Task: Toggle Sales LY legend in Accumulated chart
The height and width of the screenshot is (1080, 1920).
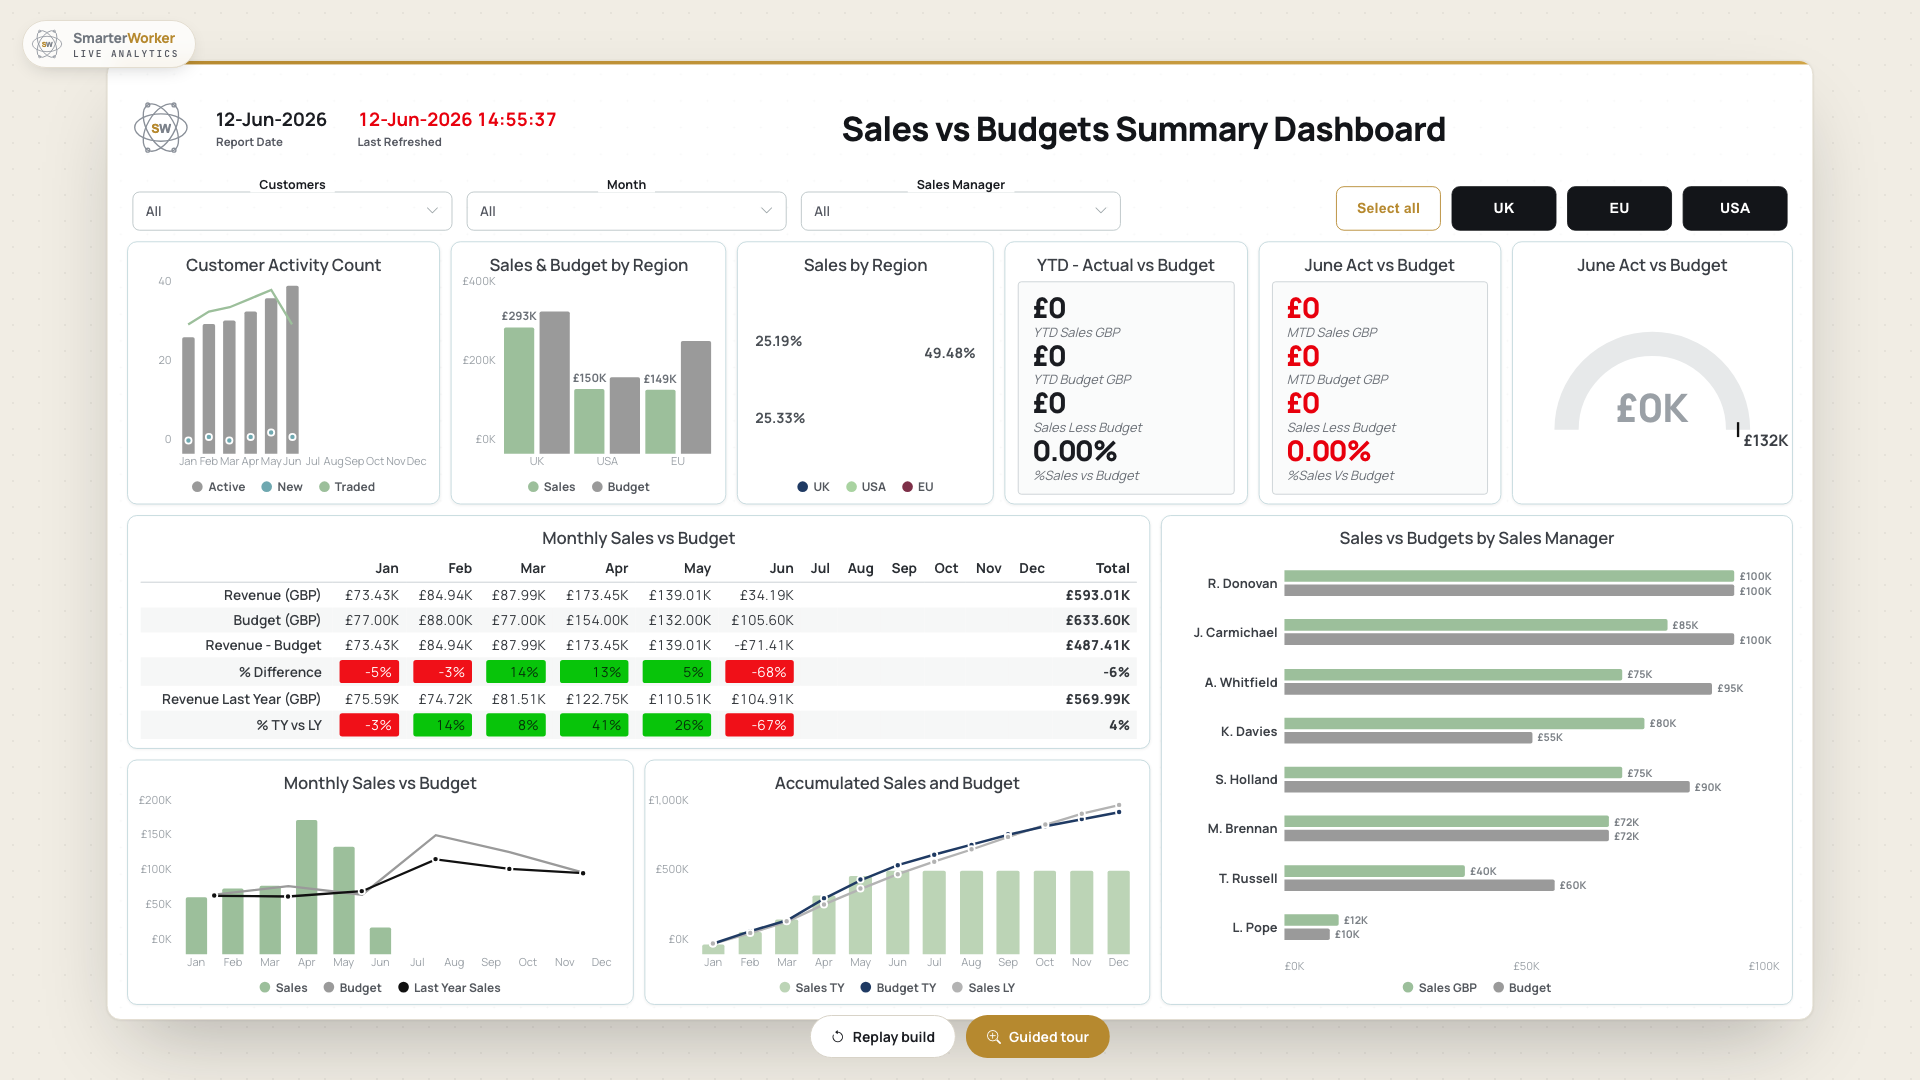Action: pos(983,988)
